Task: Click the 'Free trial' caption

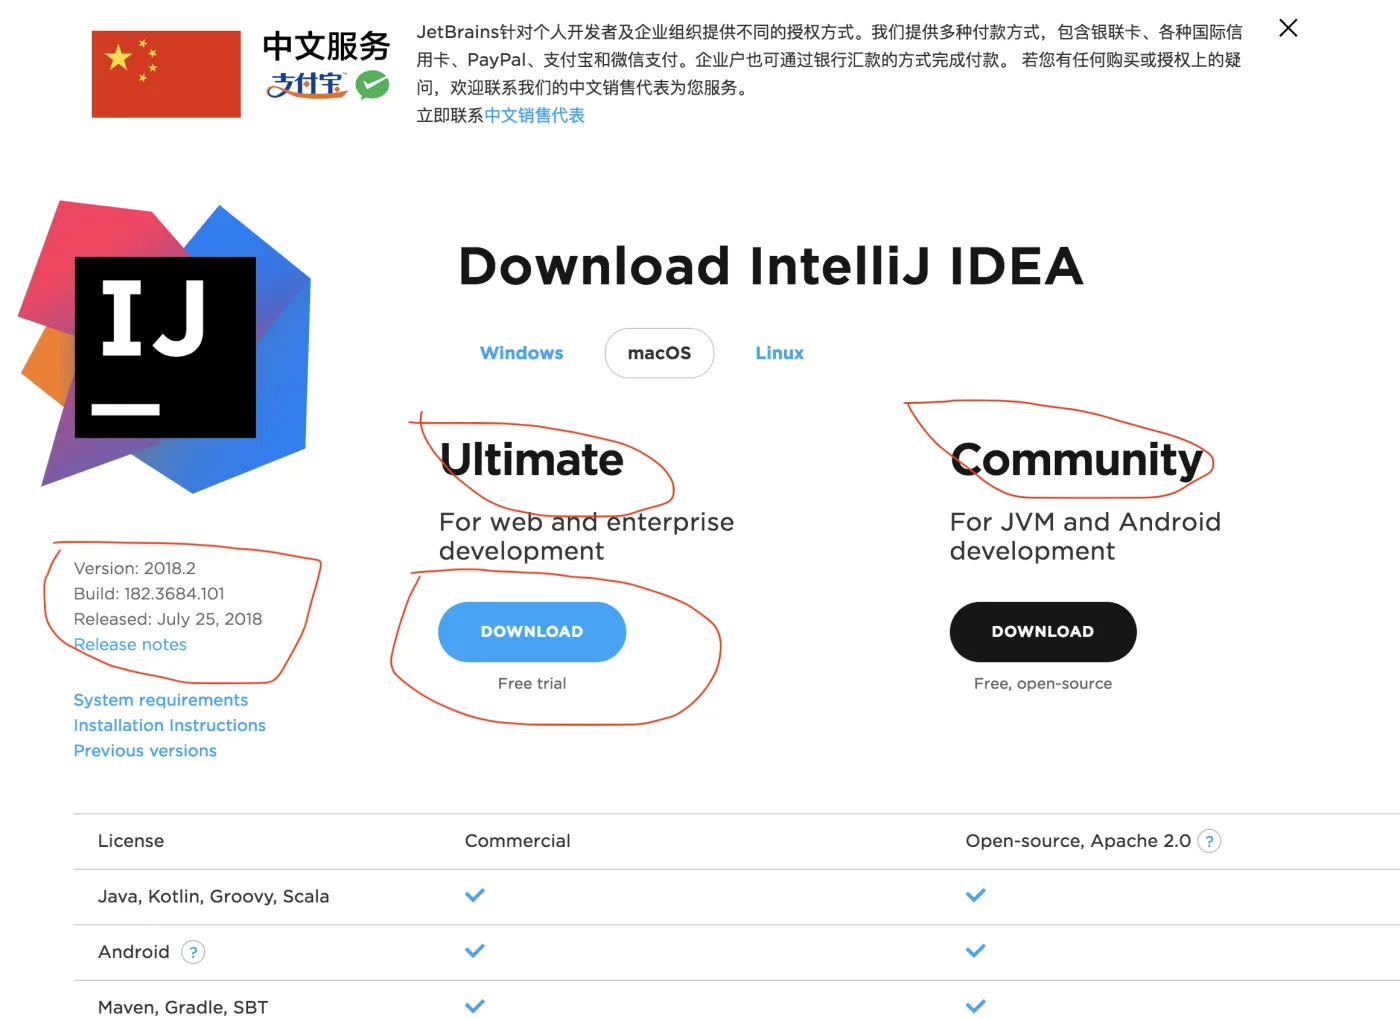Action: pos(532,684)
